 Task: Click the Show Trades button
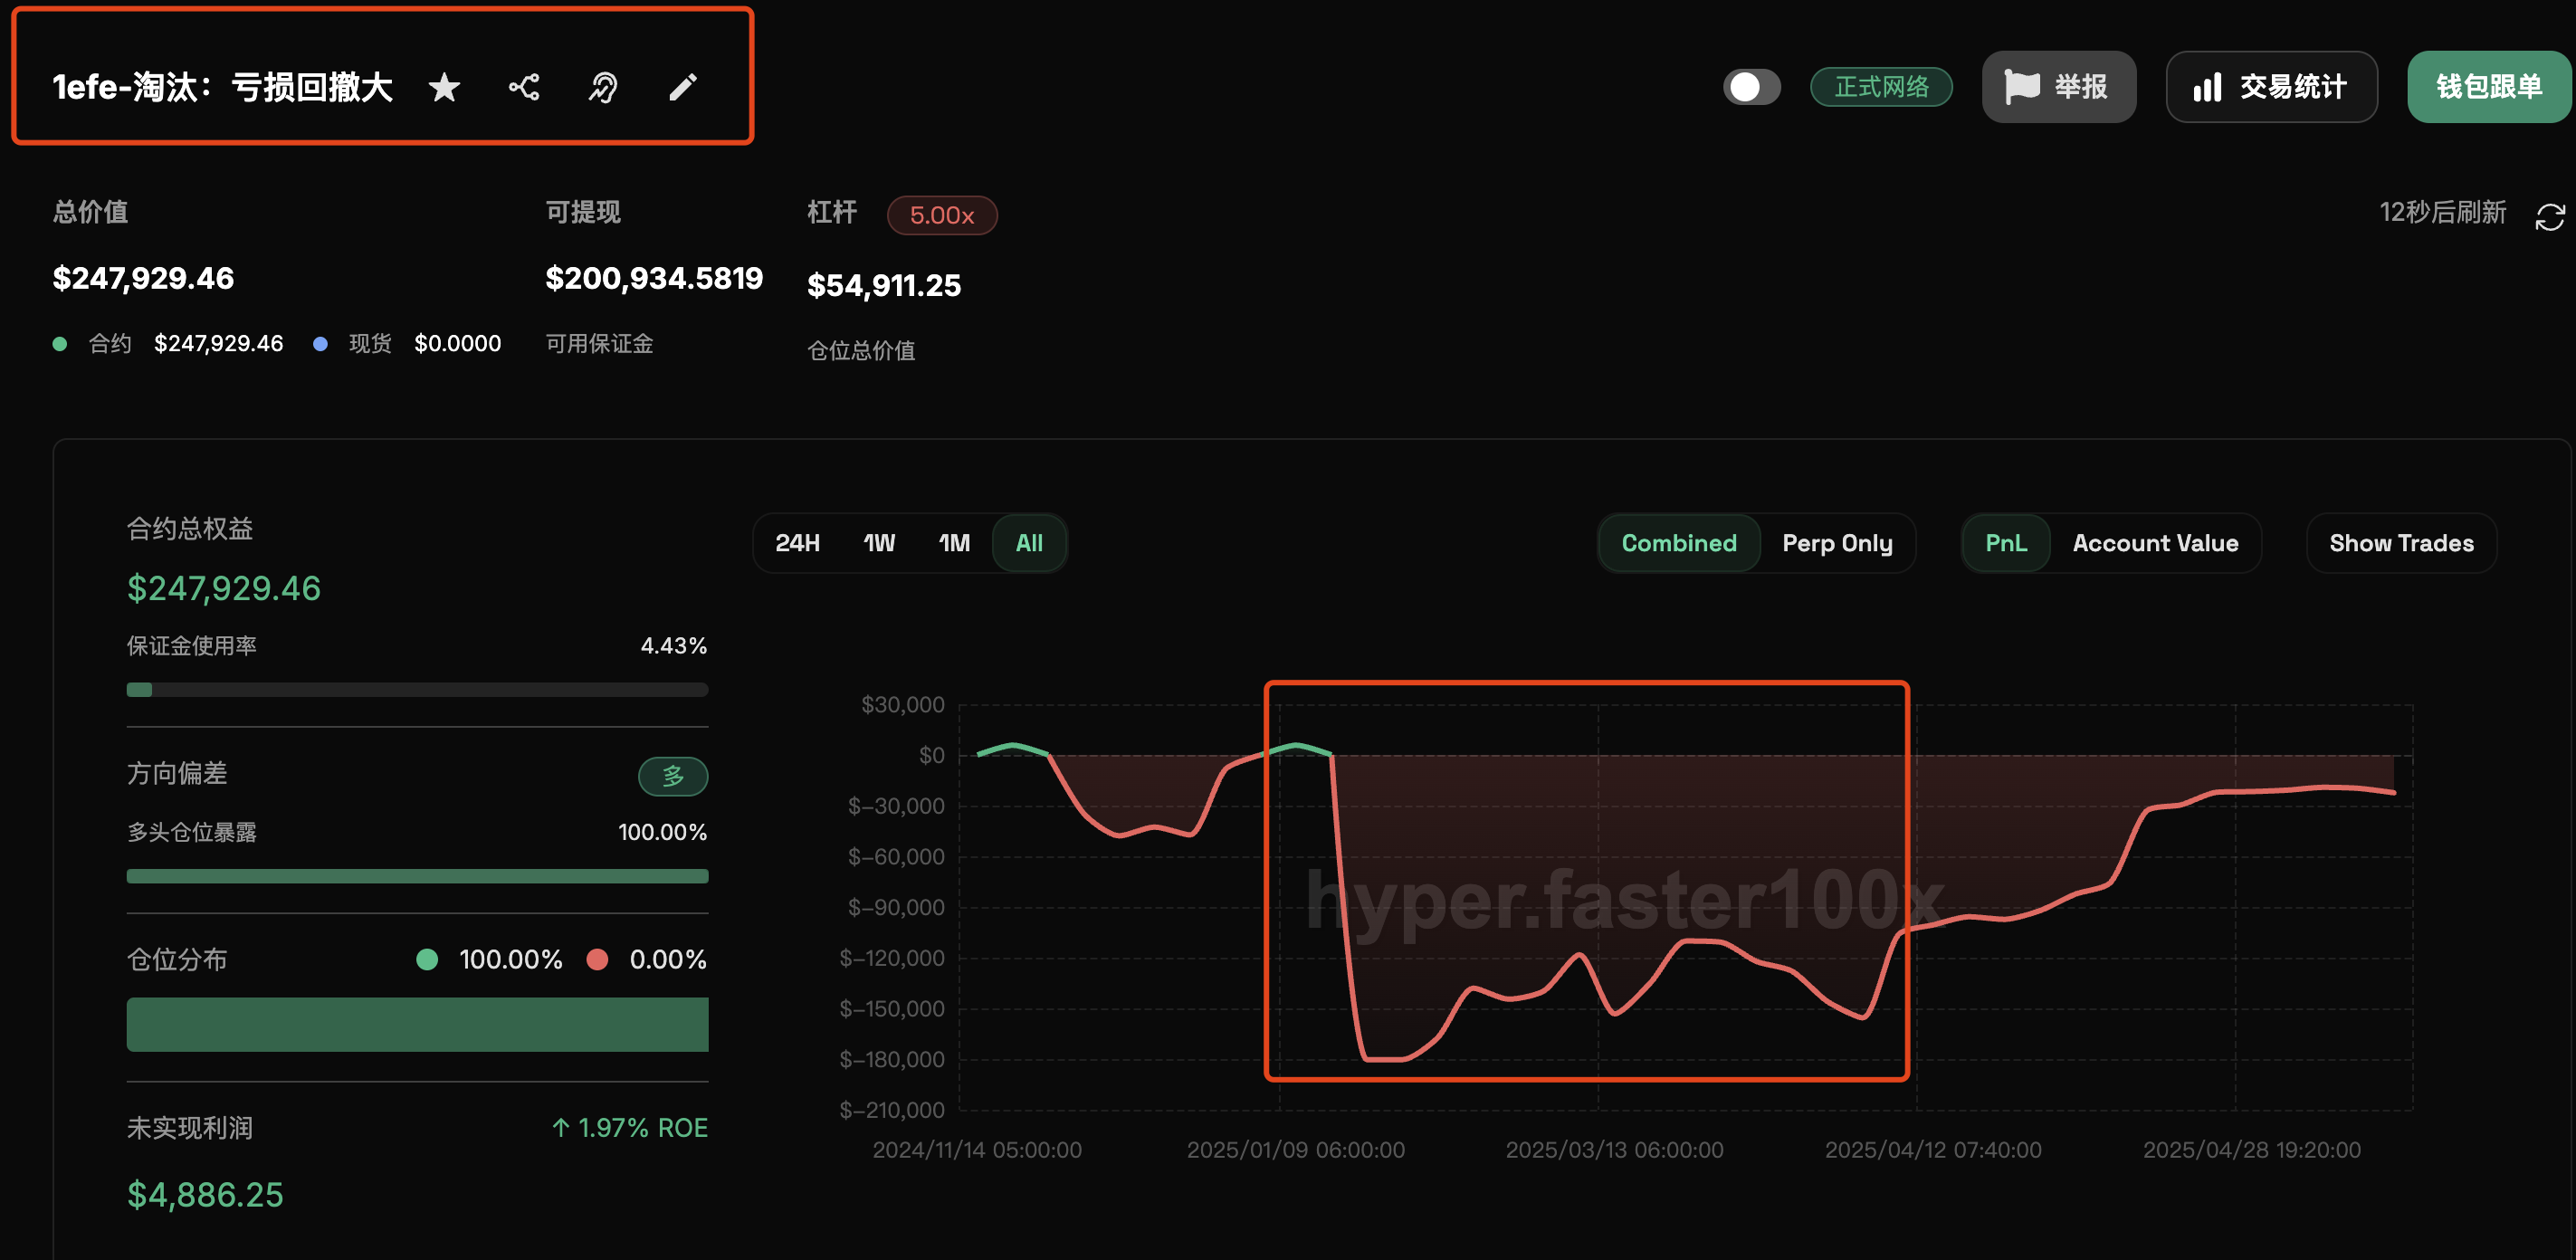(x=2401, y=543)
